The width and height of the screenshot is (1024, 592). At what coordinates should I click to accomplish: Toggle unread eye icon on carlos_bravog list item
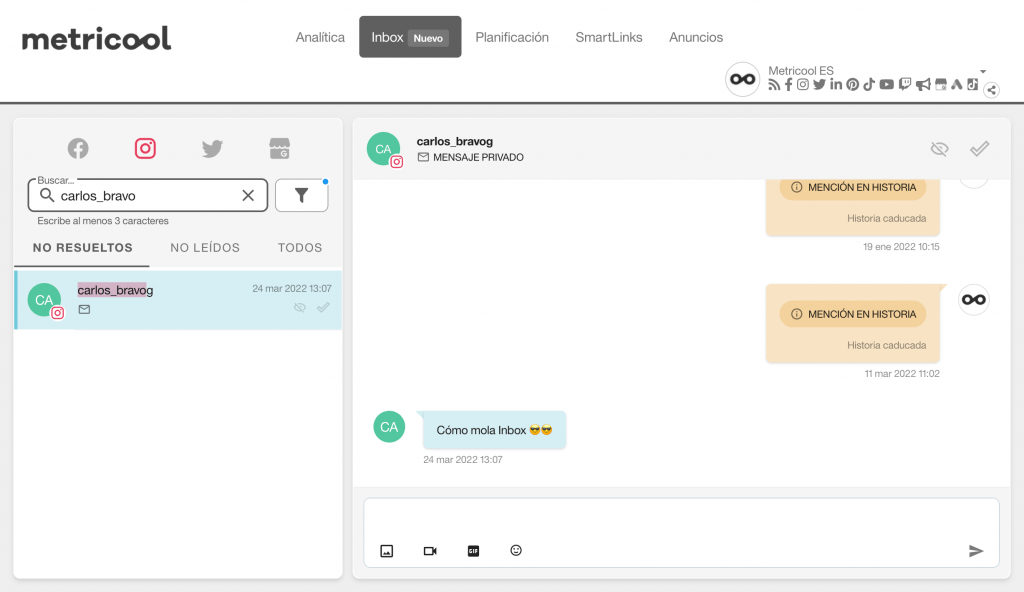300,307
